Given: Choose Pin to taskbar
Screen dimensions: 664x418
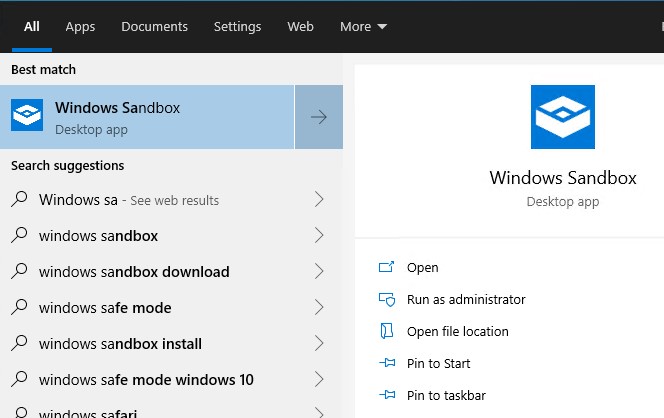Looking at the screenshot, I should pyautogui.click(x=446, y=396).
